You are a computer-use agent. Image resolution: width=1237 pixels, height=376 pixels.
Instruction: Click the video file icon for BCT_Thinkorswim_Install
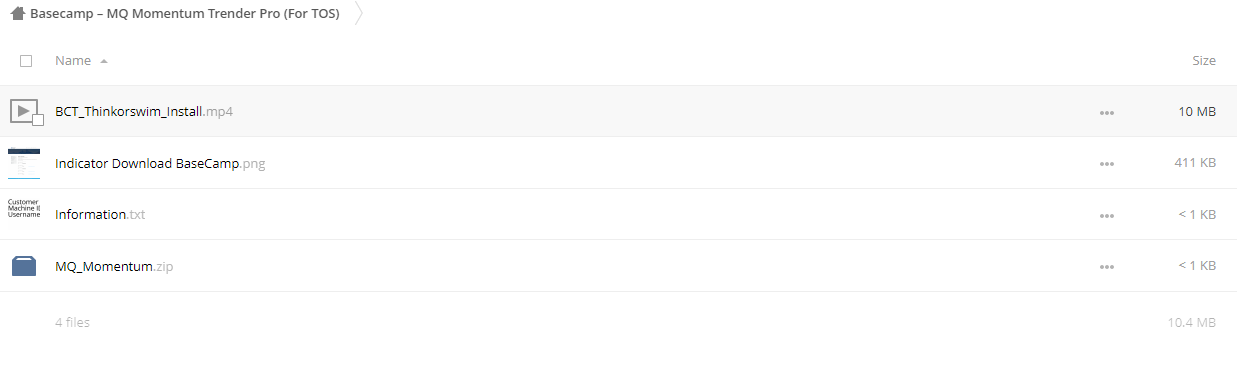[x=24, y=111]
